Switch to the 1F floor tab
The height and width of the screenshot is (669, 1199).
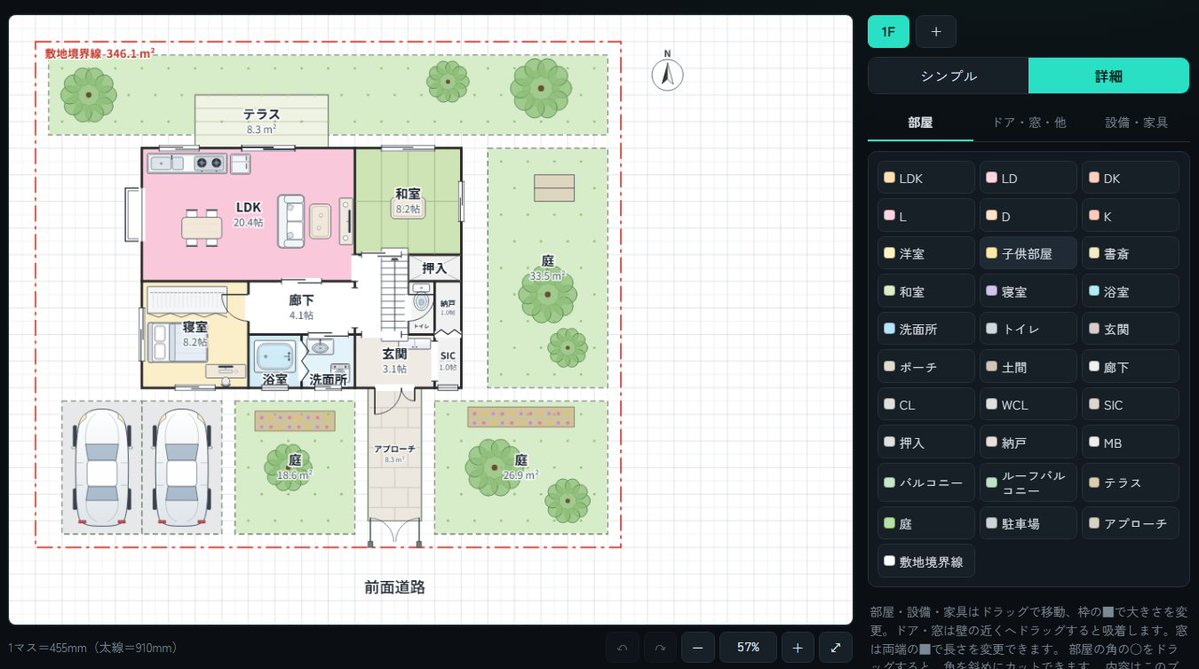pyautogui.click(x=888, y=31)
